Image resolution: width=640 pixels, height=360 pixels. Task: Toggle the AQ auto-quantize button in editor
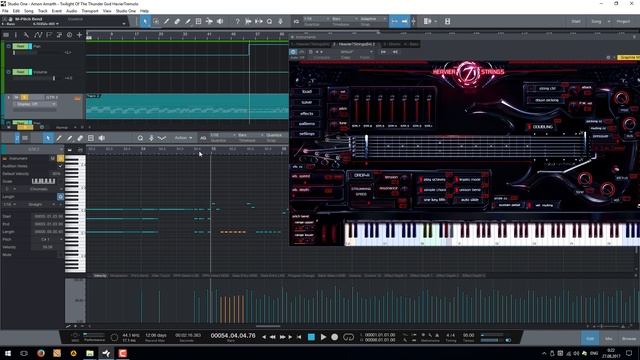203,138
